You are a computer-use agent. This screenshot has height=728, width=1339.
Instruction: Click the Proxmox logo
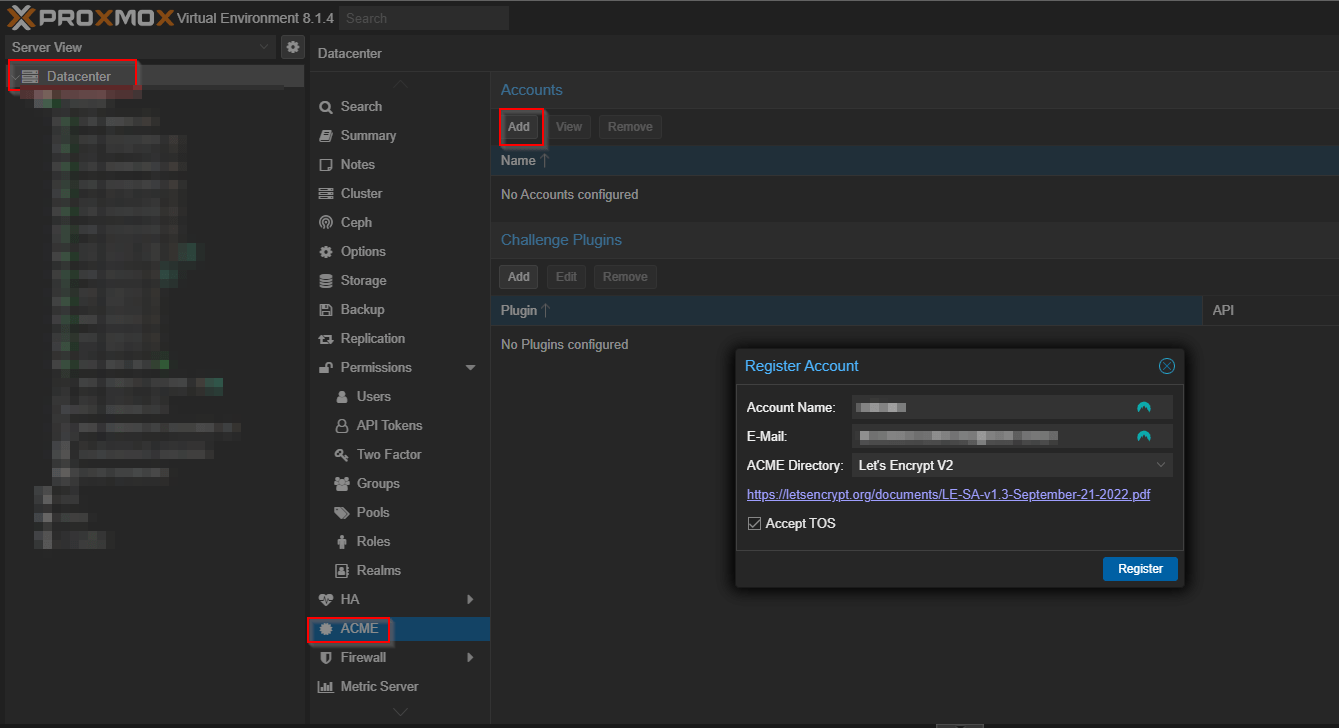[89, 18]
